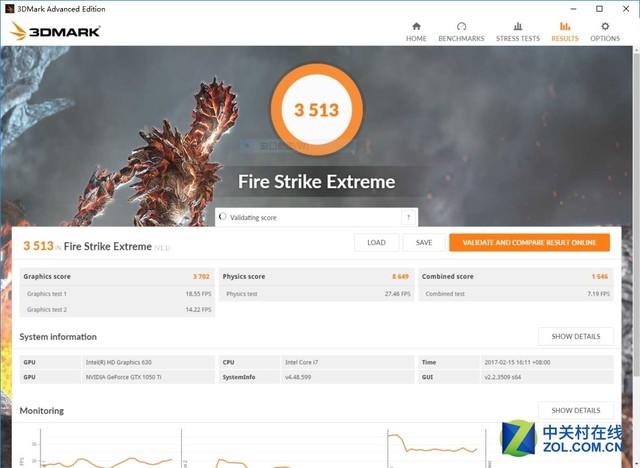Click the 3 513 score circle
Viewport: 640px width, 468px height.
[x=317, y=109]
